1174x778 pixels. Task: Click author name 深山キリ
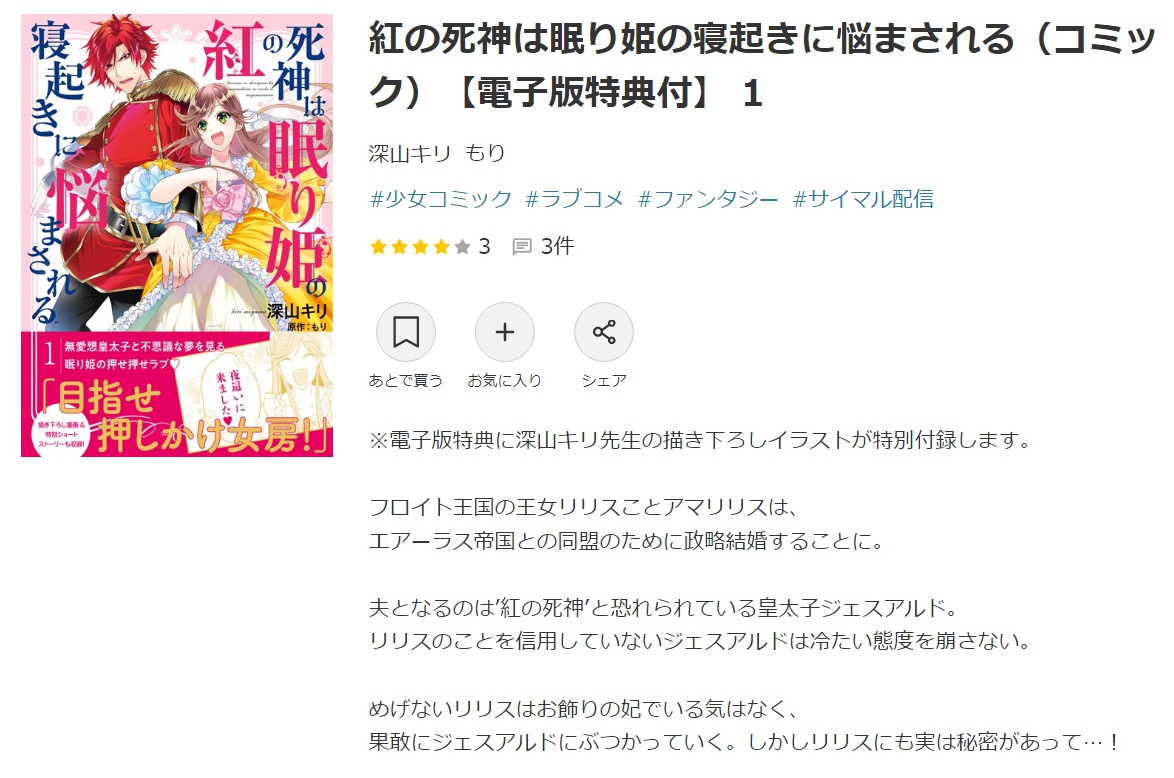tap(410, 154)
